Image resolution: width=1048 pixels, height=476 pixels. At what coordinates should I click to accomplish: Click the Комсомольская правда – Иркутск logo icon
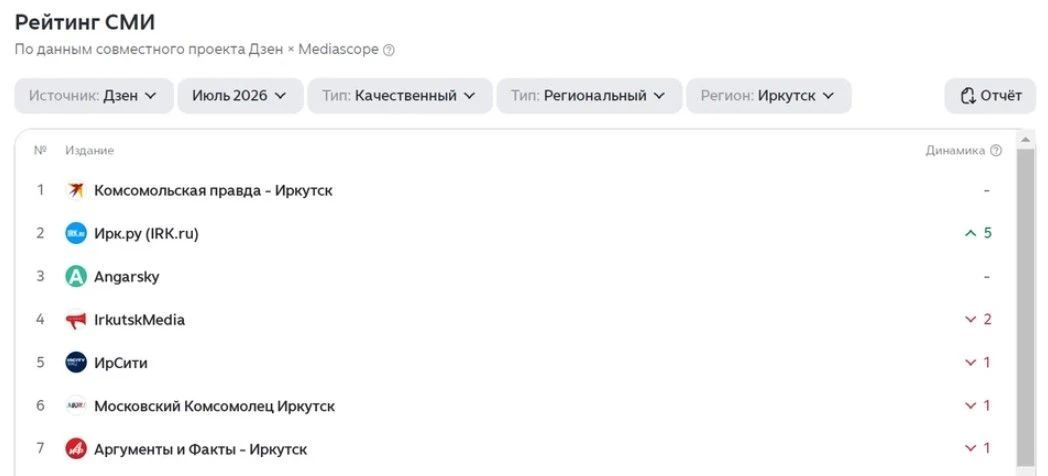point(76,191)
